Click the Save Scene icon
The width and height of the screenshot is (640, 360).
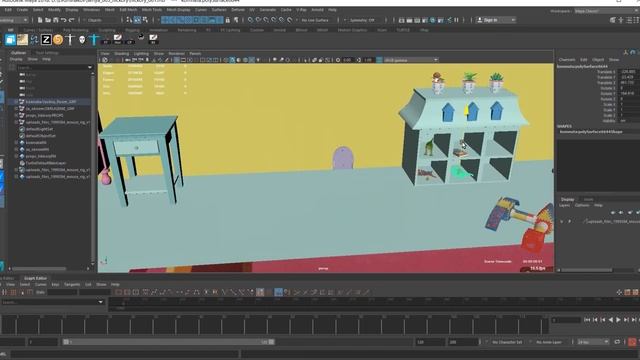(x=56, y=20)
